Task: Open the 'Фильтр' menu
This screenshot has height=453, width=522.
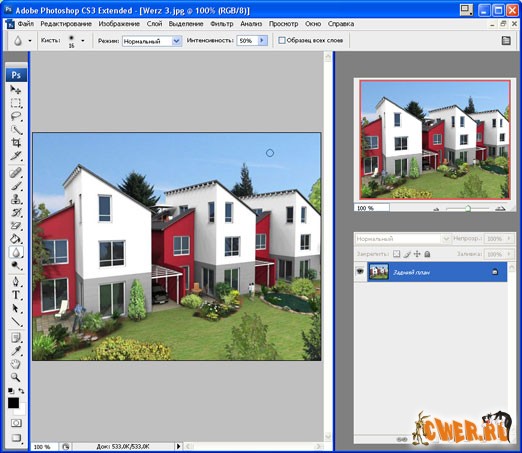Action: coord(222,24)
